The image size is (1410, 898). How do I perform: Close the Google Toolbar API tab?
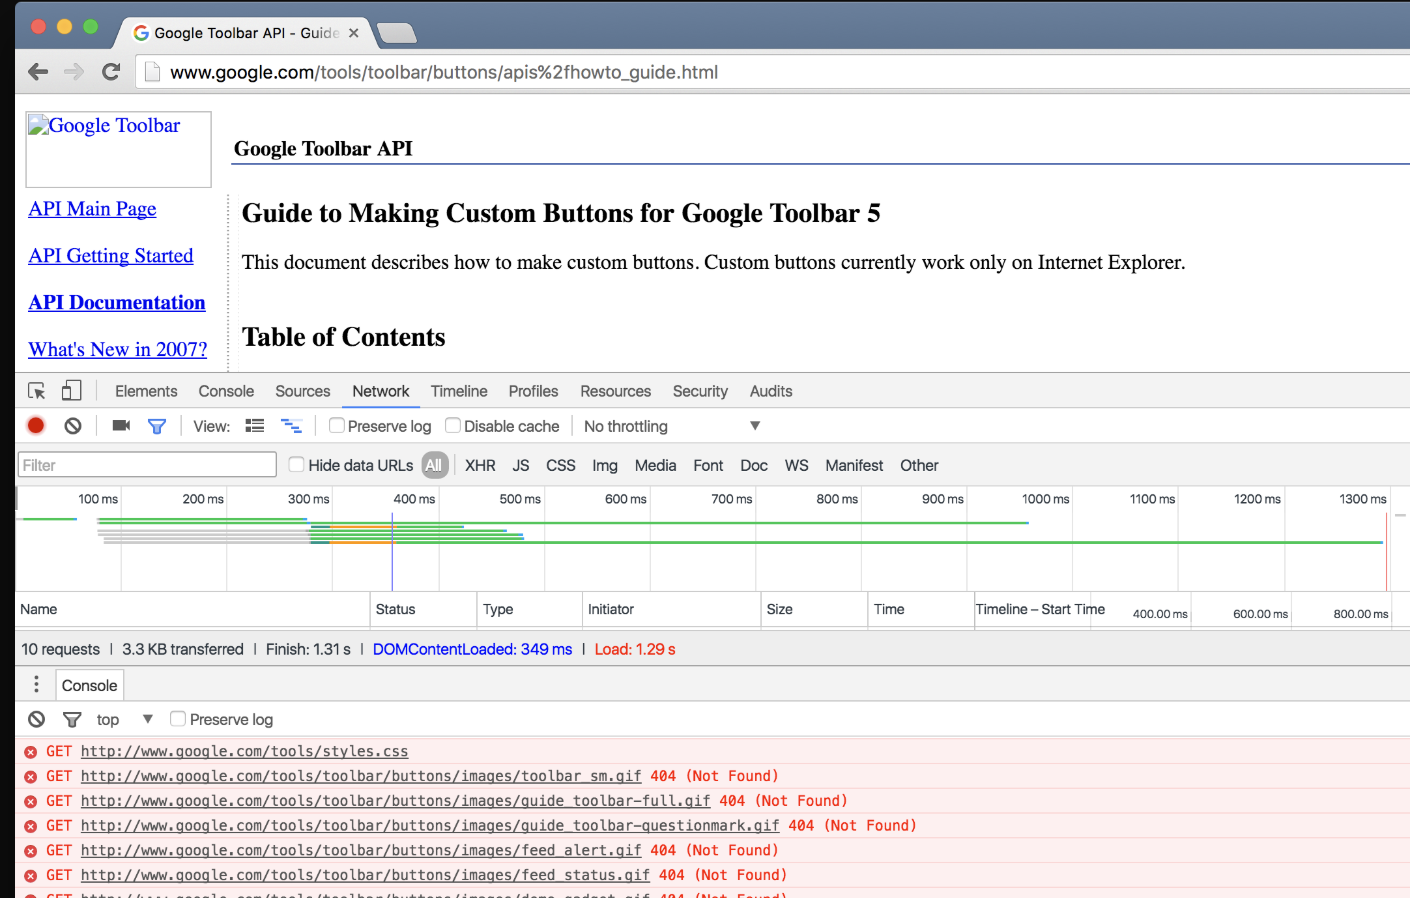point(353,33)
